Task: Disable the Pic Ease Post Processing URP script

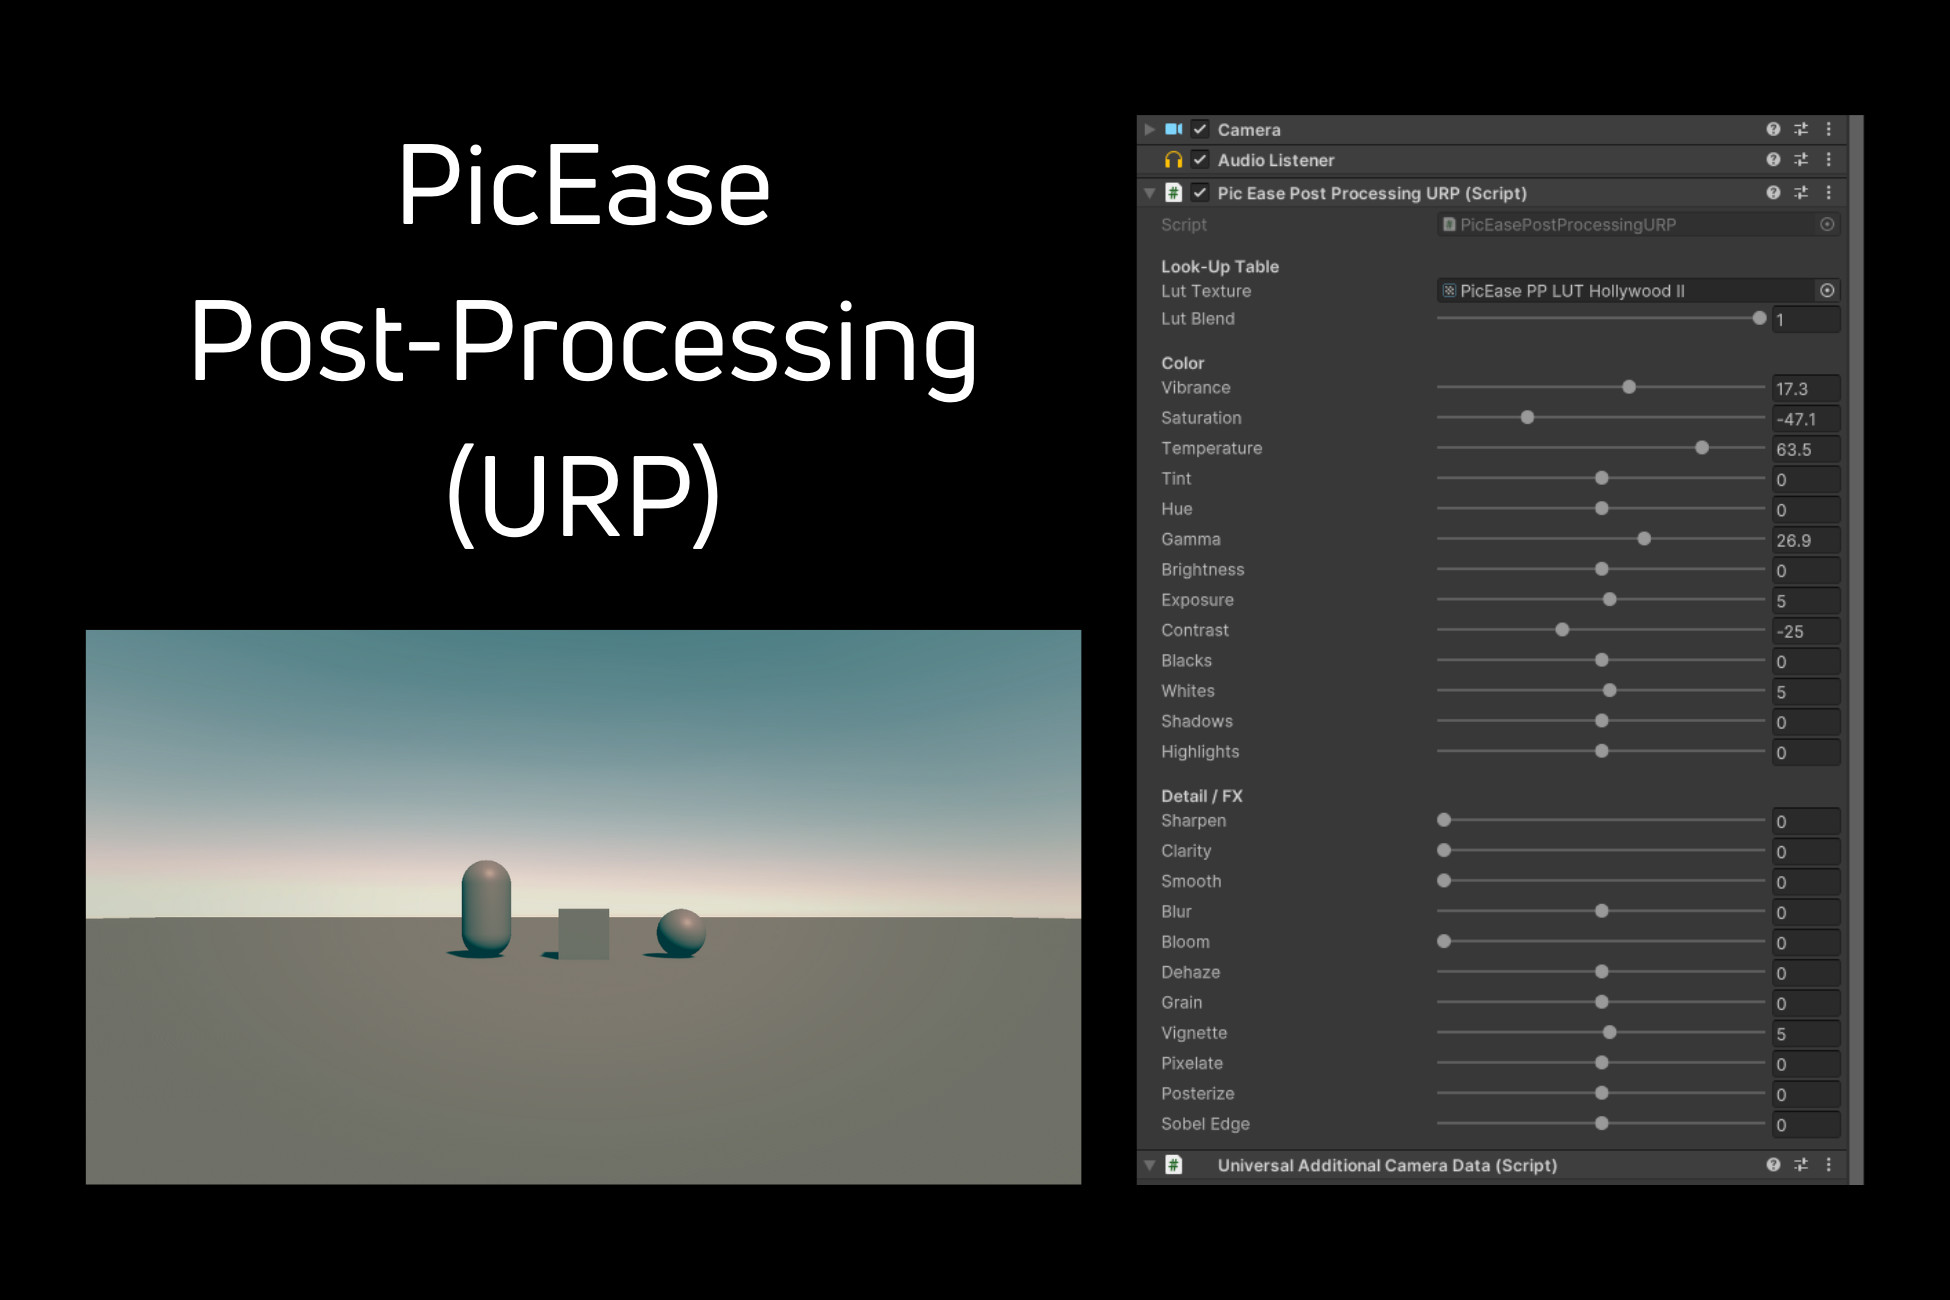Action: (1198, 193)
